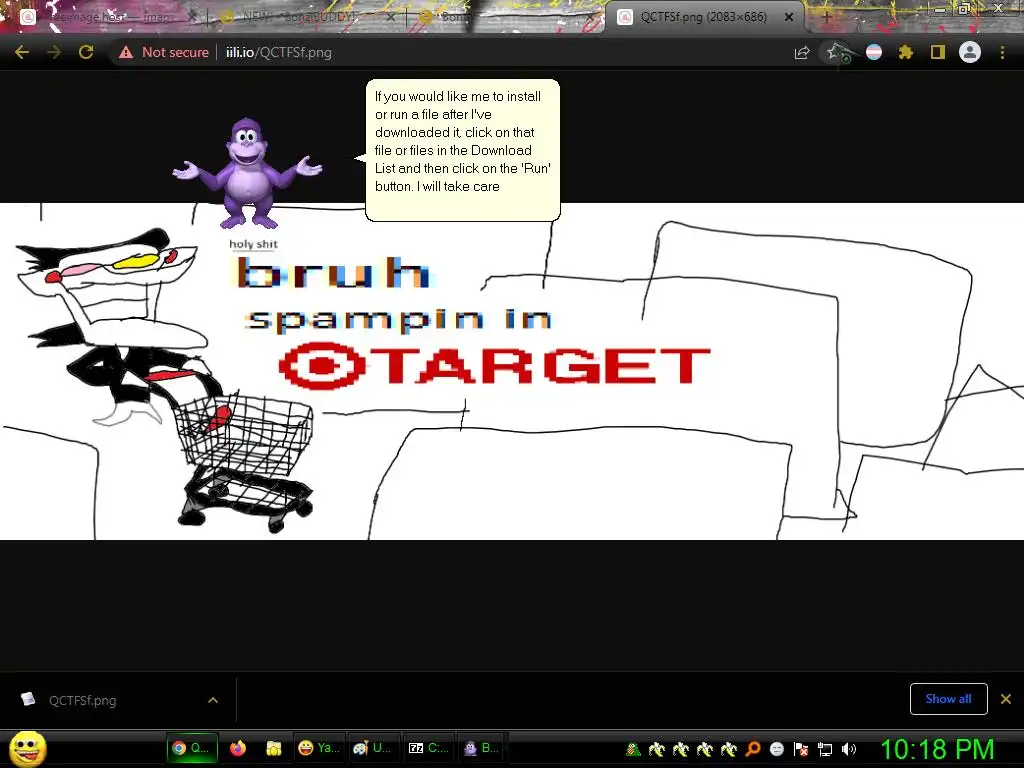Click the displayed Target meme image

point(512,371)
